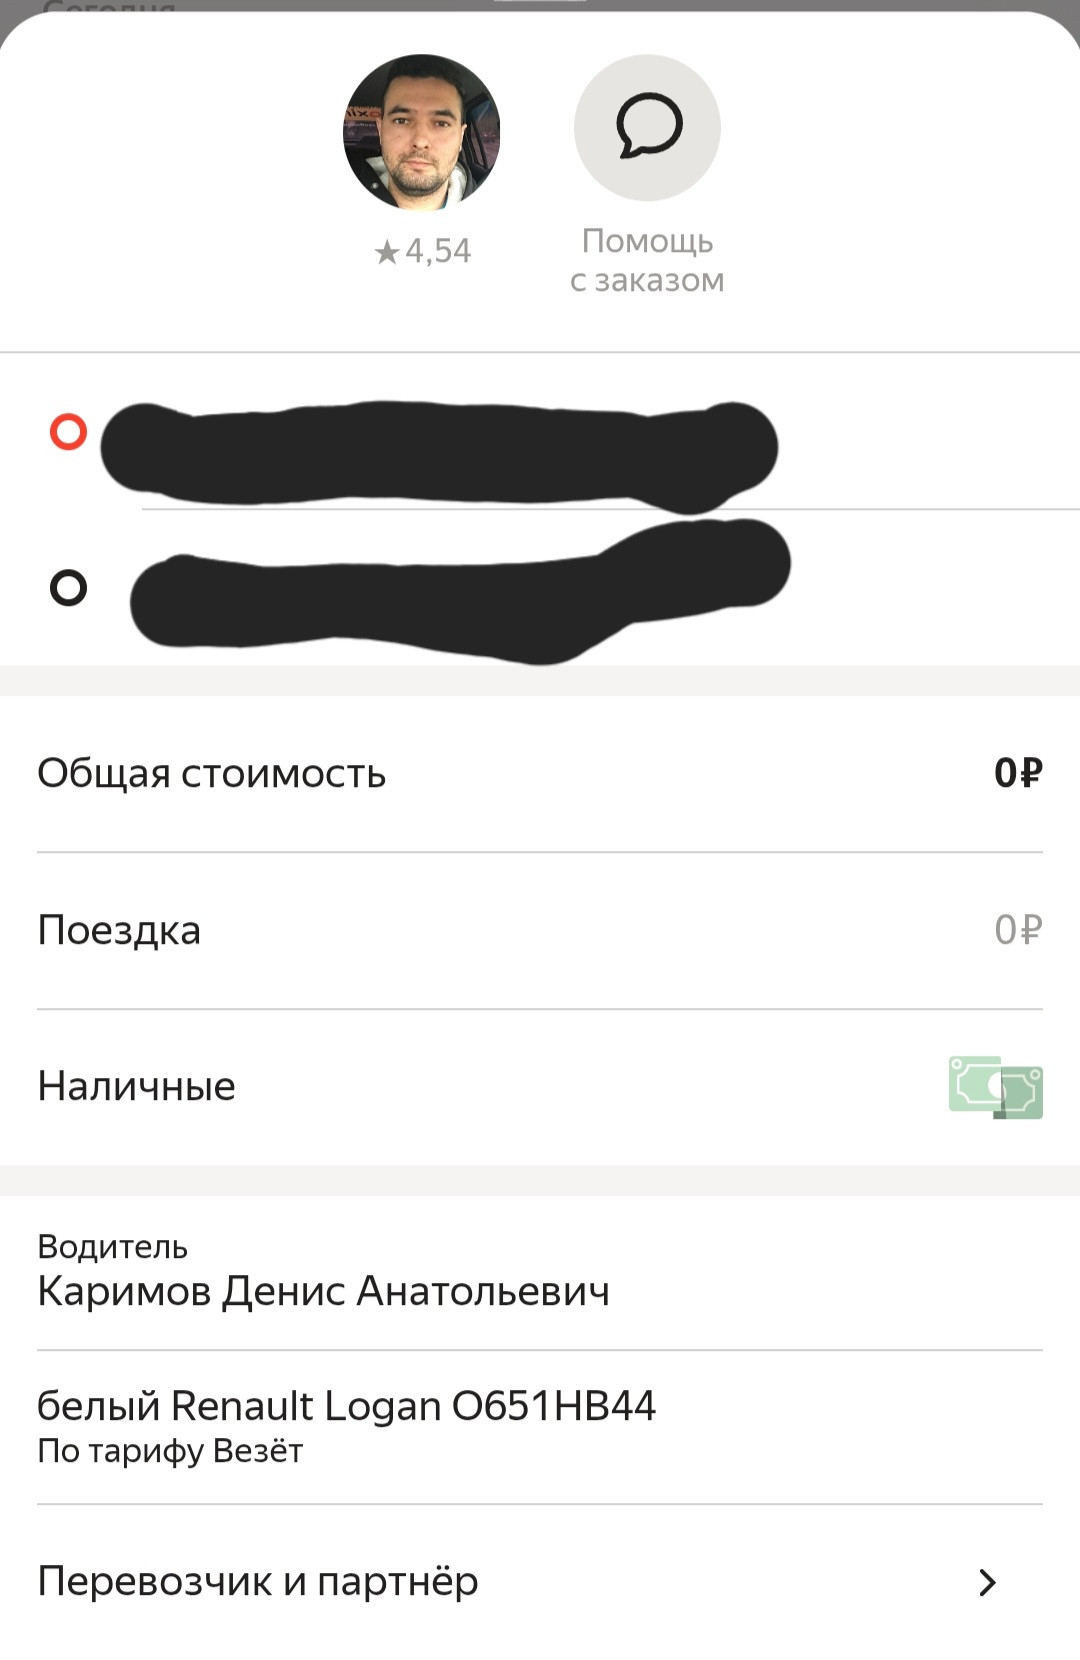
Task: Expand "Перевозчик и партнёр" chevron arrow
Action: pyautogui.click(x=988, y=1582)
